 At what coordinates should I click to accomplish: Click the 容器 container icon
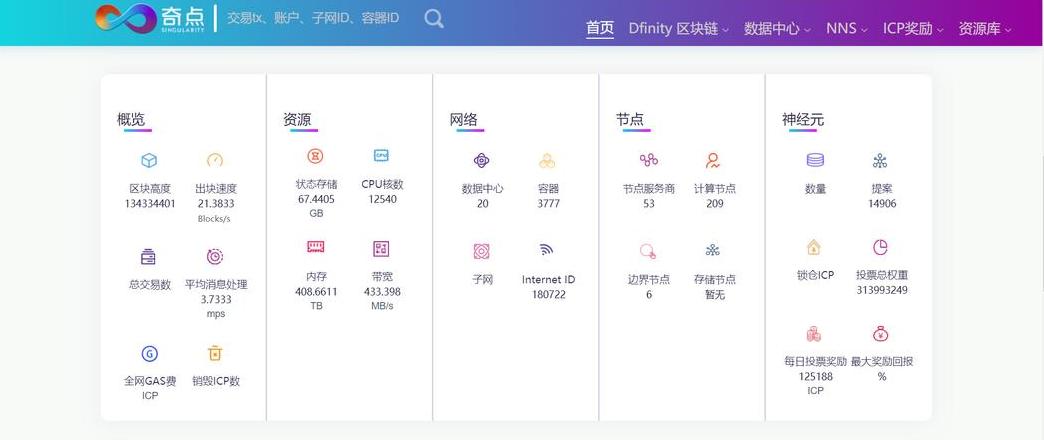(547, 160)
